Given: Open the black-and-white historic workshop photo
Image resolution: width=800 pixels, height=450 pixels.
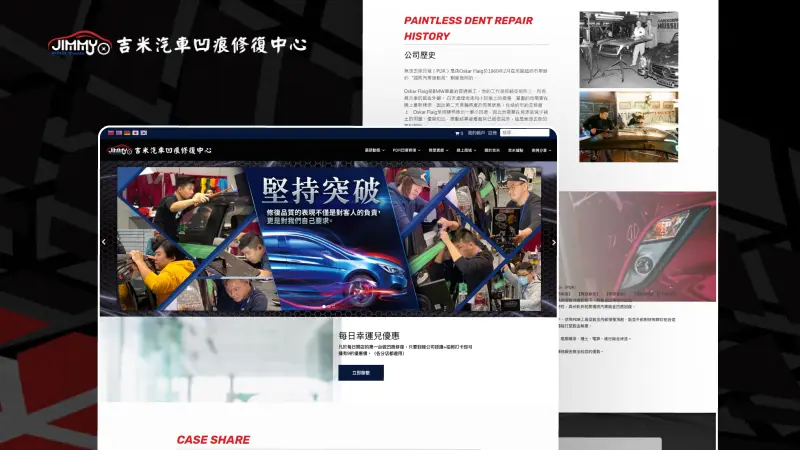Looking at the screenshot, I should coord(629,49).
